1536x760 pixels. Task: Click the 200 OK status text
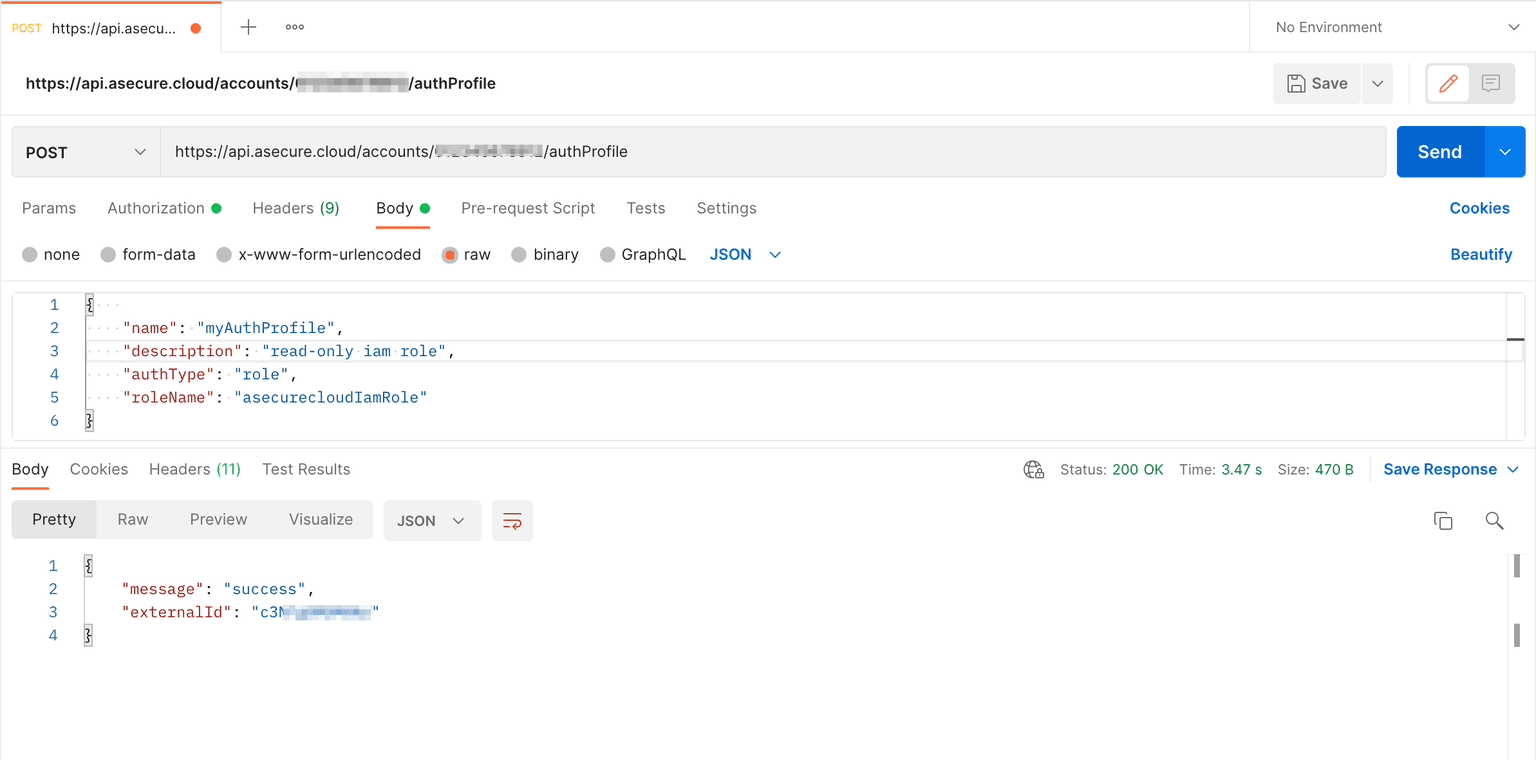tap(1138, 469)
